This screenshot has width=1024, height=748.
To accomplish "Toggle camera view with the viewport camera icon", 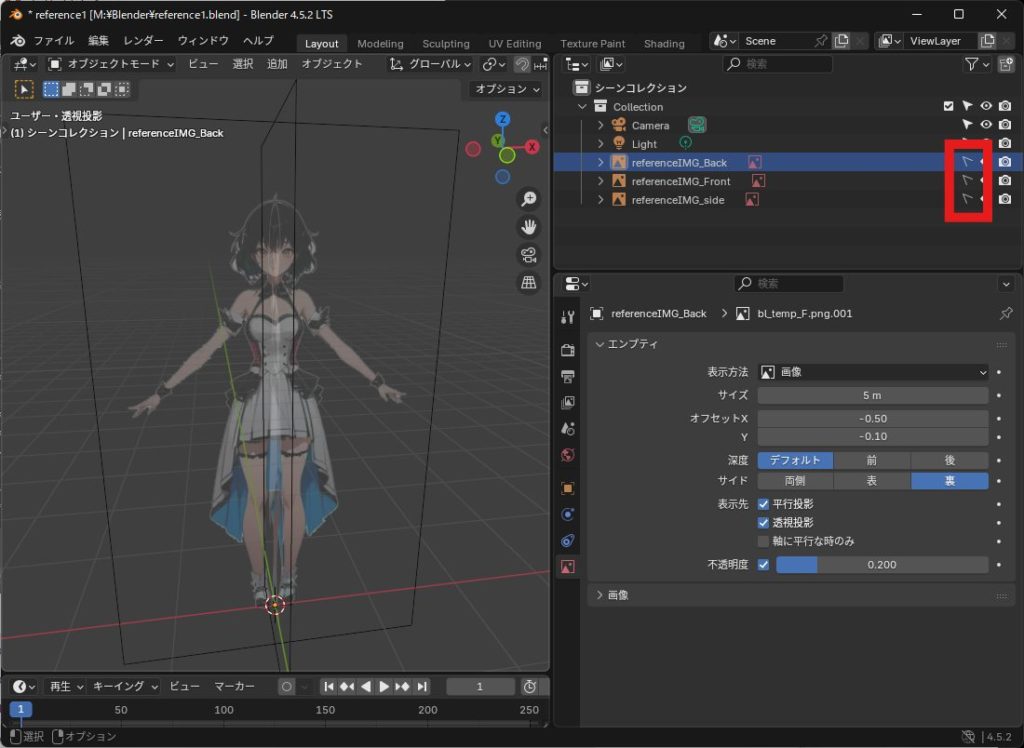I will click(x=528, y=255).
